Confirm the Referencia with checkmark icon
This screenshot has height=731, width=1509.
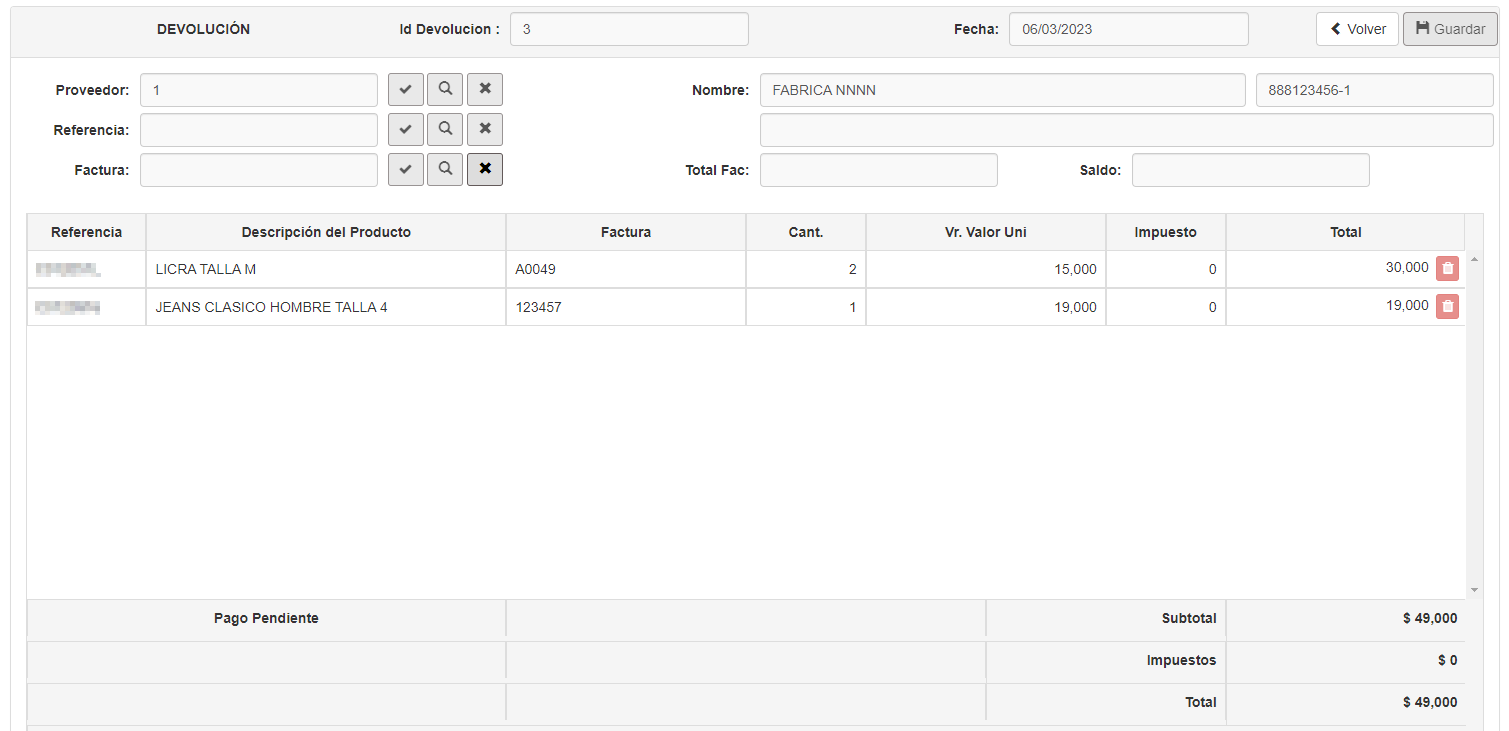point(405,130)
